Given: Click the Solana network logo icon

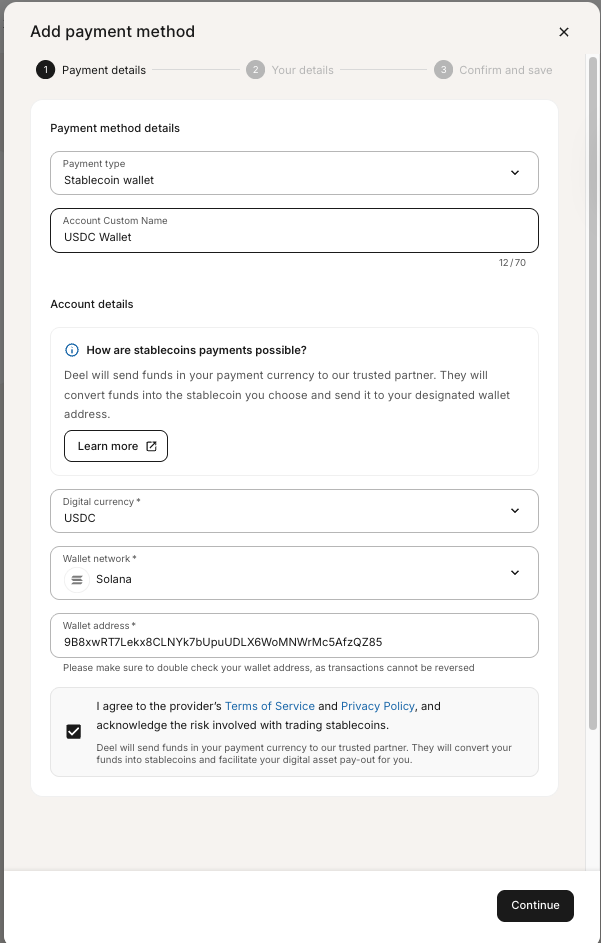Looking at the screenshot, I should (77, 580).
